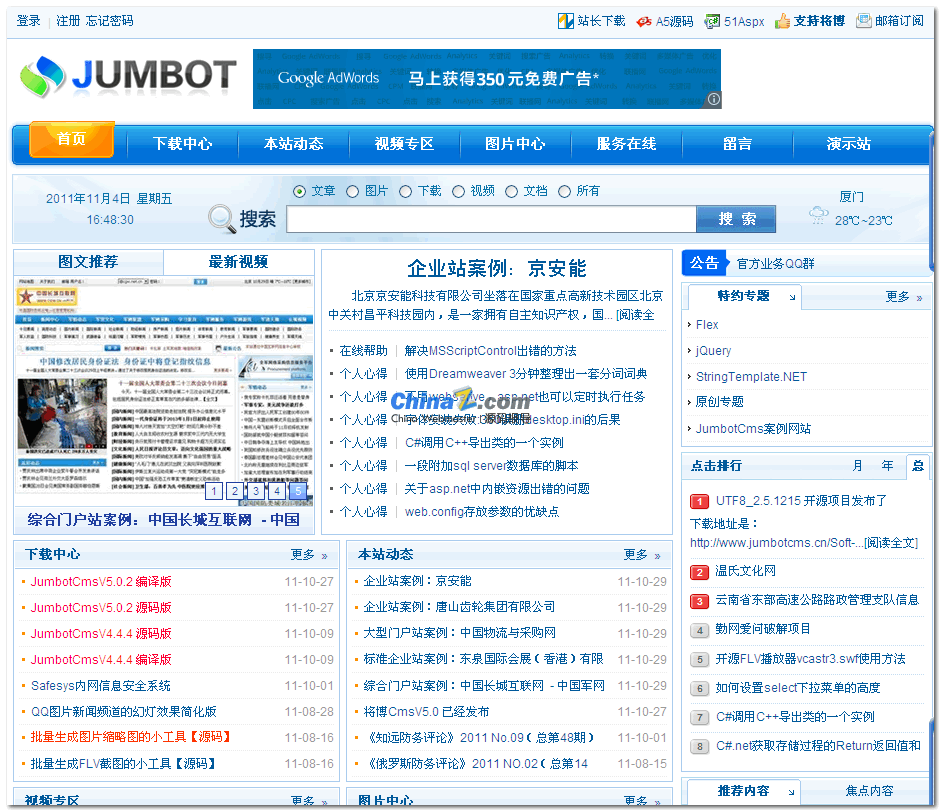The width and height of the screenshot is (941, 812).
Task: Open the Flex topic link
Action: (707, 325)
